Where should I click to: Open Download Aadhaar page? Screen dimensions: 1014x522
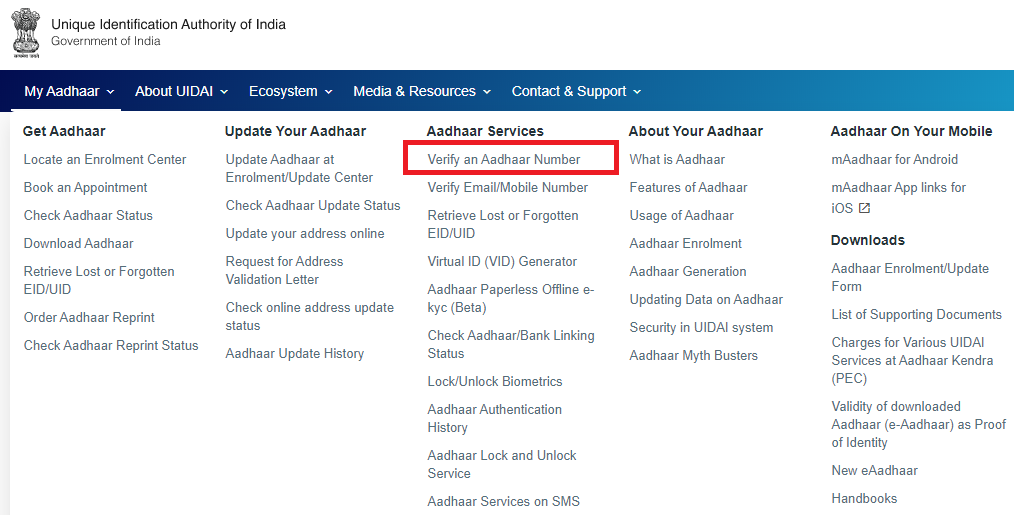click(x=78, y=243)
